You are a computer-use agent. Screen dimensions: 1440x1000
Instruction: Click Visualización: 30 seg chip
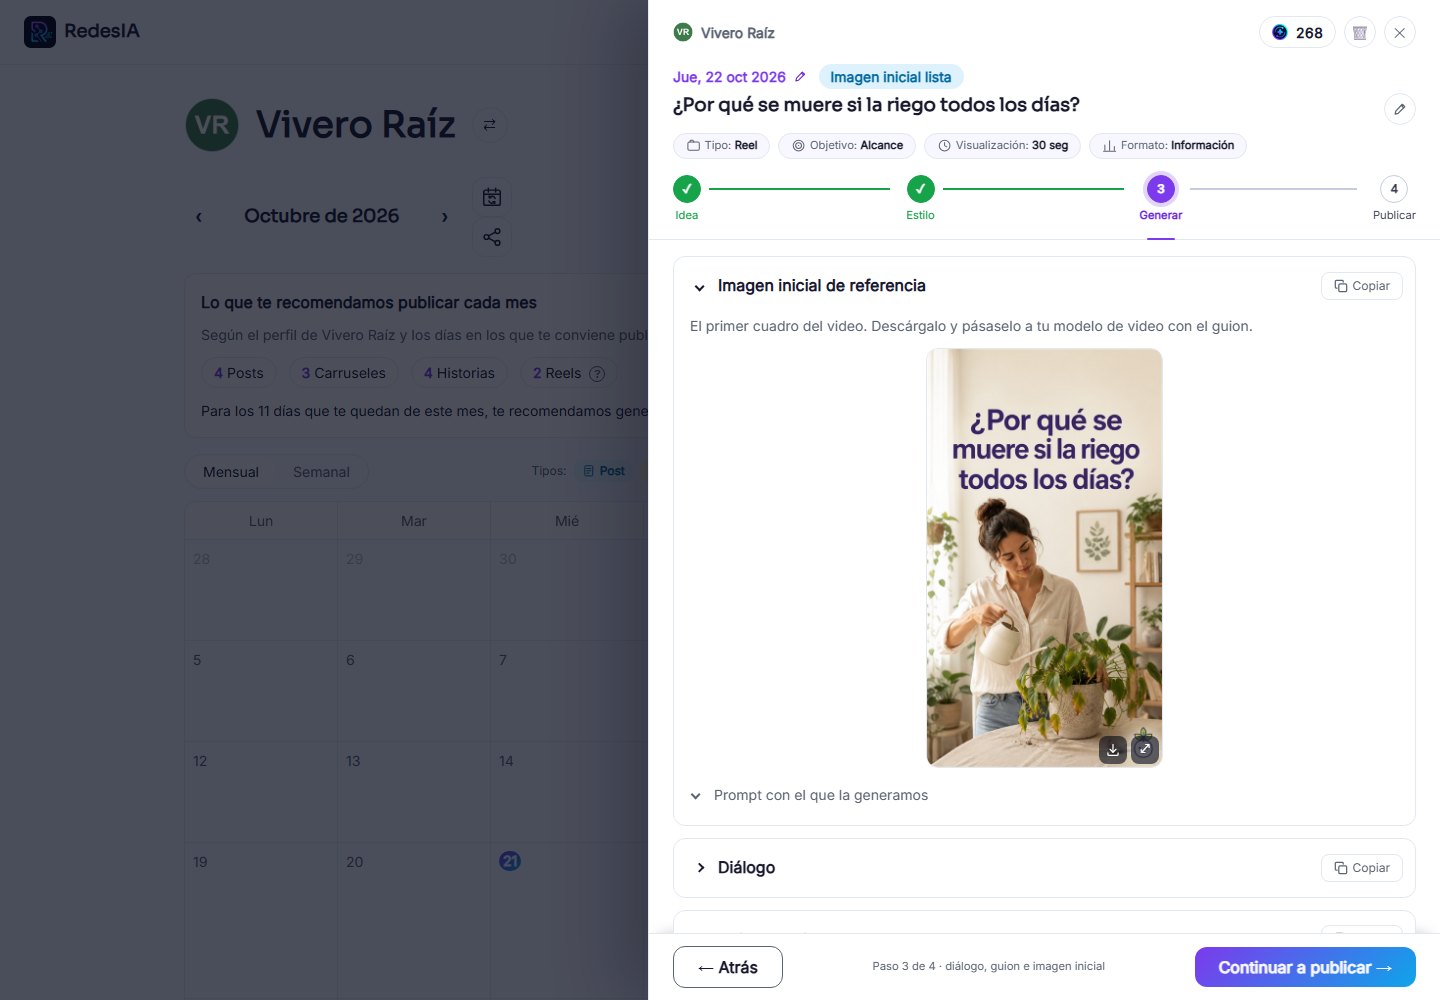coord(1002,146)
